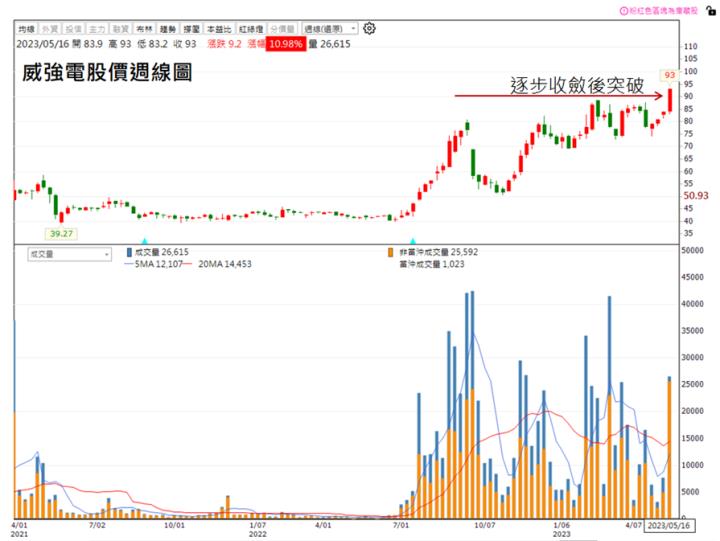Click the pink info circle icon

point(624,11)
